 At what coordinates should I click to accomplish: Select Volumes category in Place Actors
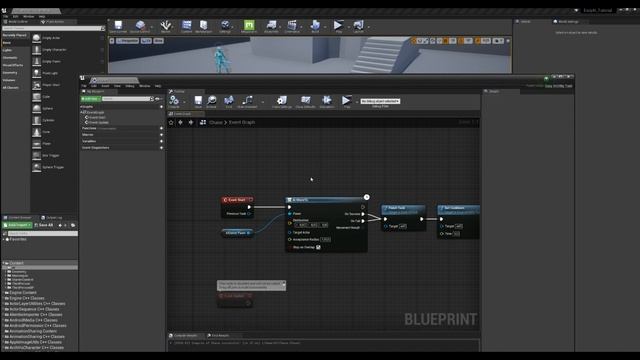[x=9, y=80]
